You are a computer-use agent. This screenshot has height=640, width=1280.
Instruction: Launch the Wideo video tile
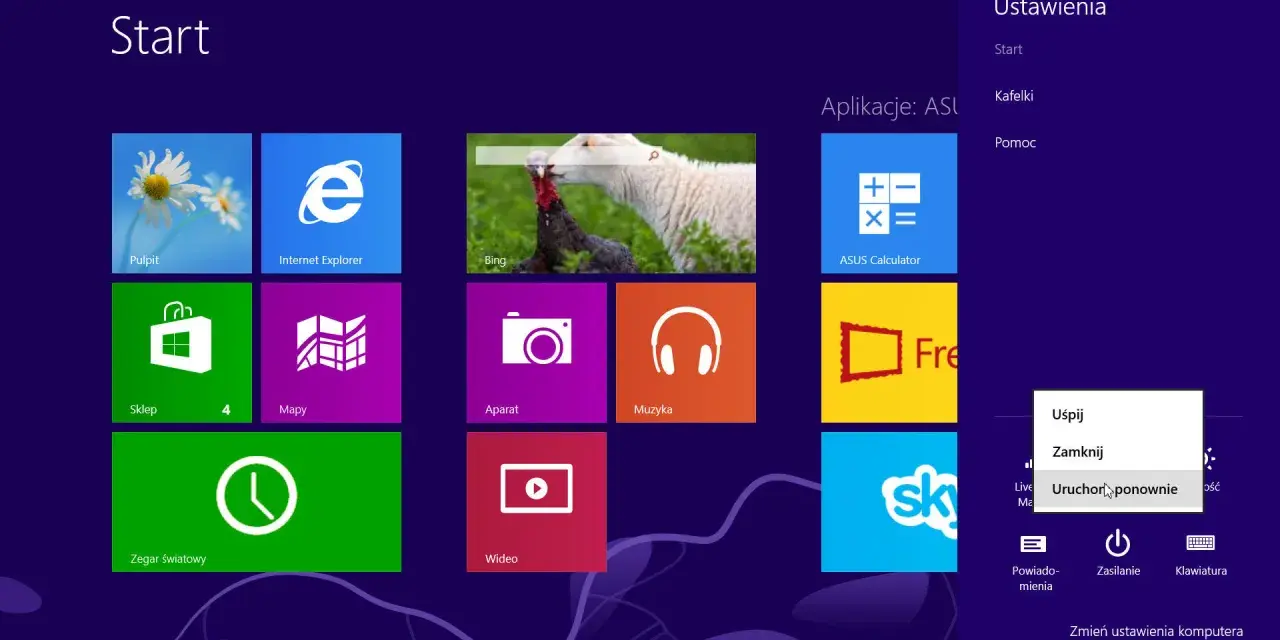point(536,502)
